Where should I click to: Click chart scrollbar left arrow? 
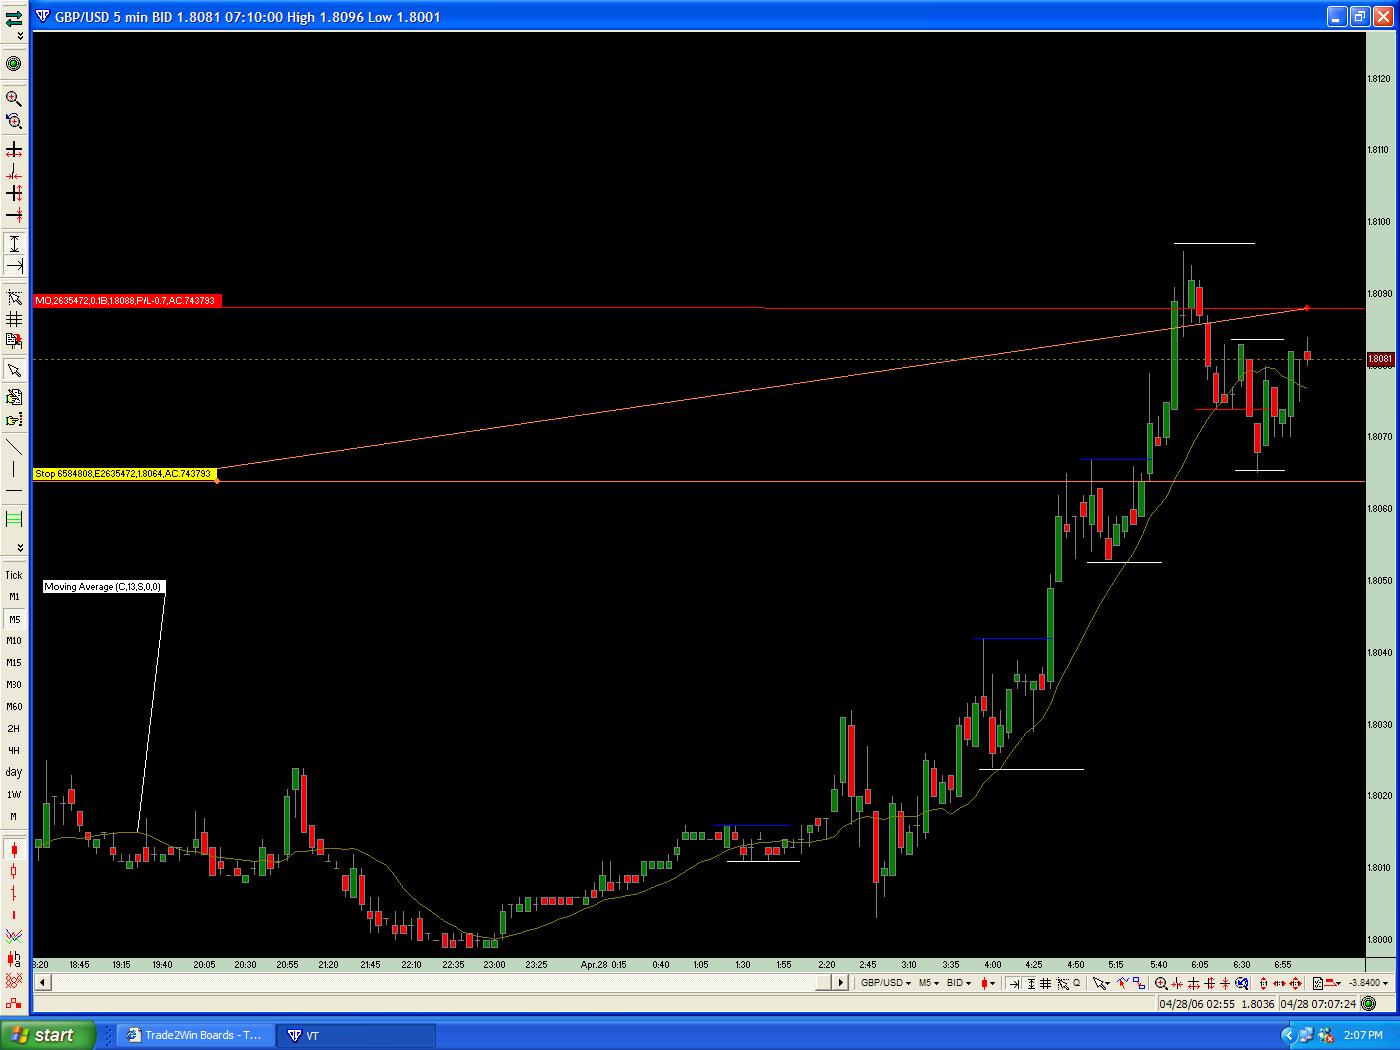pos(43,983)
